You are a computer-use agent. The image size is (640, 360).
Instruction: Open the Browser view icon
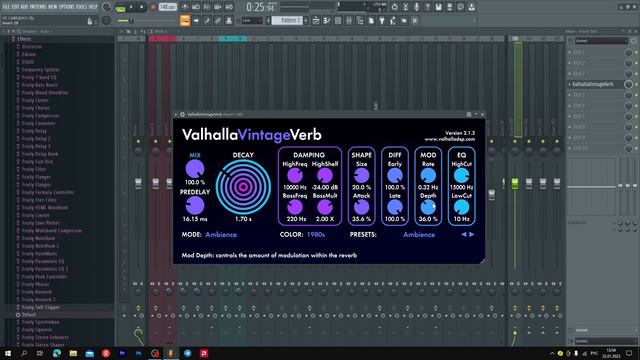pos(360,20)
